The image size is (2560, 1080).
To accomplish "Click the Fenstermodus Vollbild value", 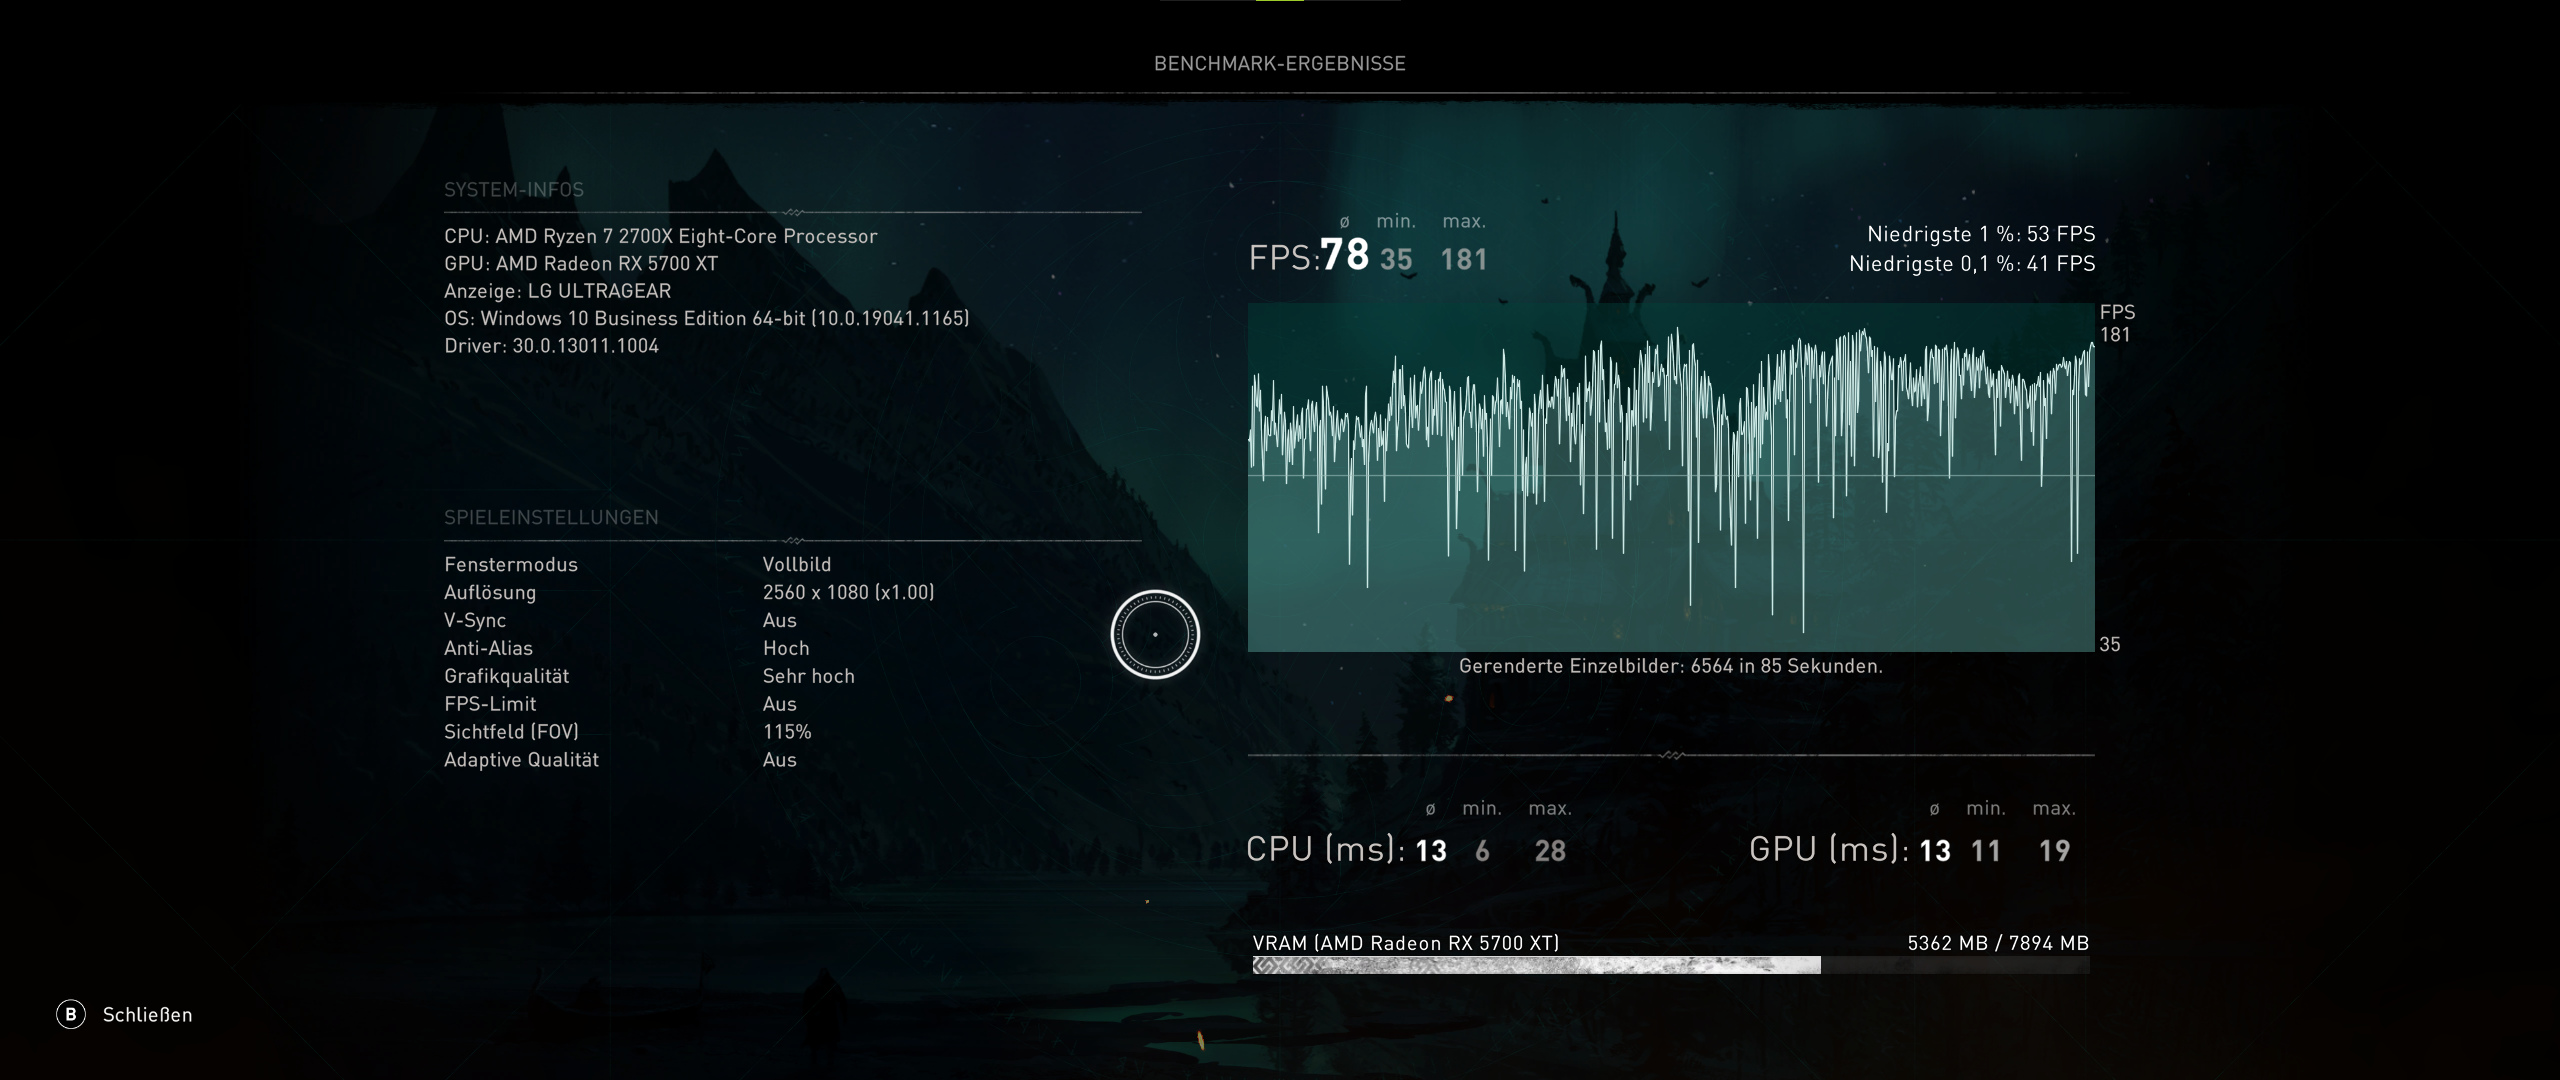I will (x=796, y=565).
